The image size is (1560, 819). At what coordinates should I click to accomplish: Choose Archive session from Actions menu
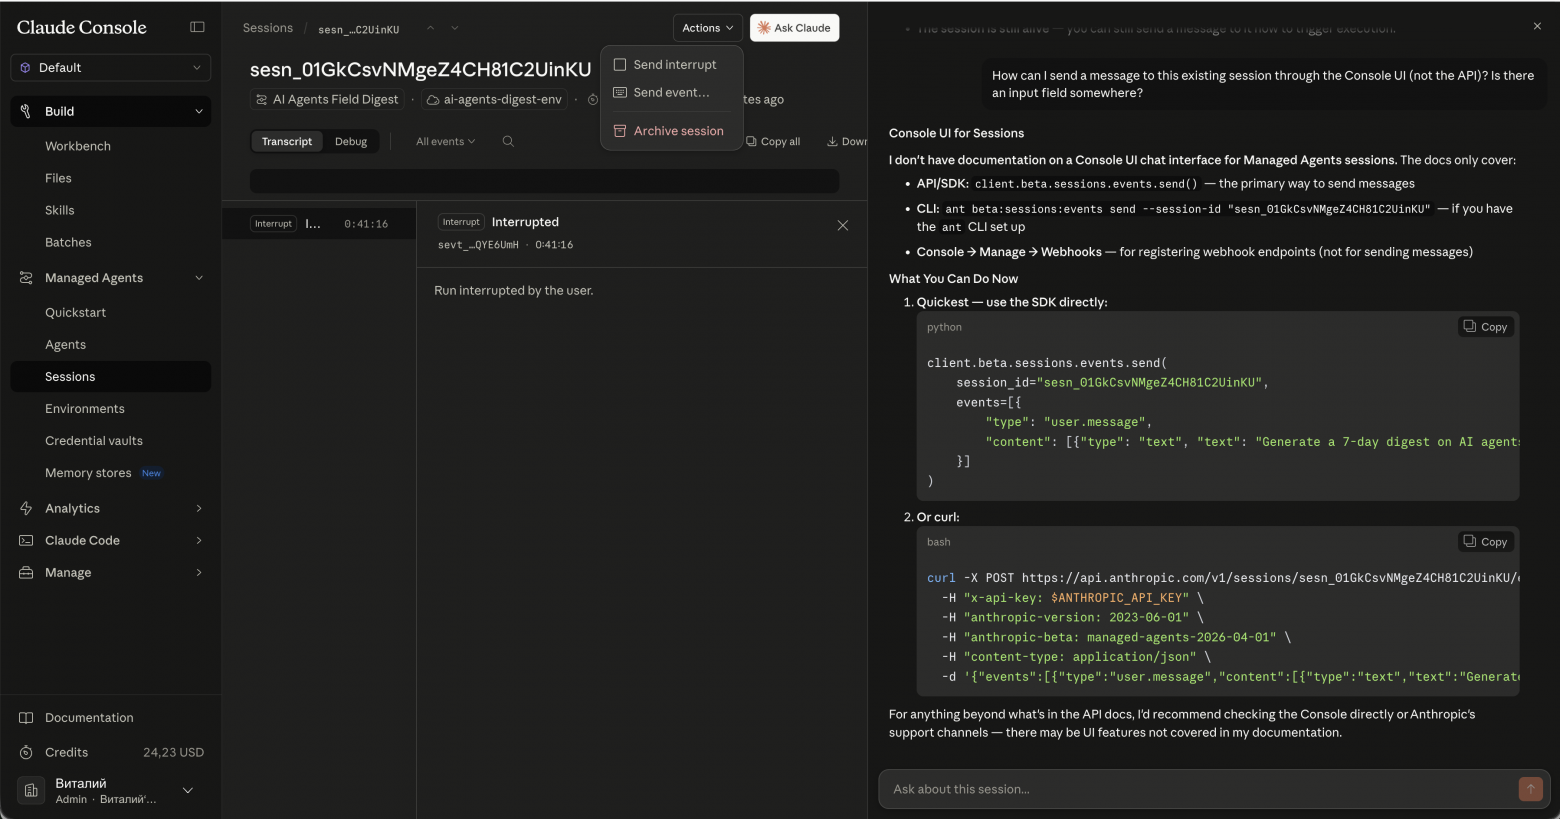click(x=671, y=131)
